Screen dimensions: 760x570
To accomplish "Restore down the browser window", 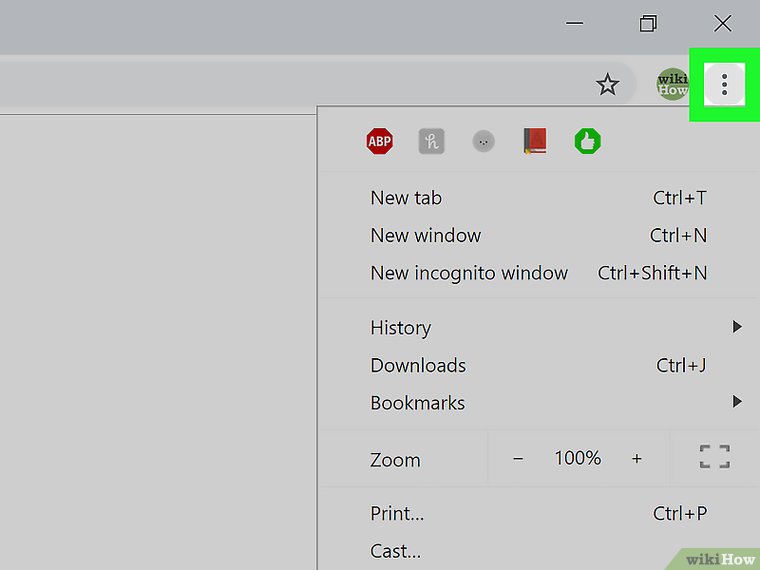I will 648,24.
